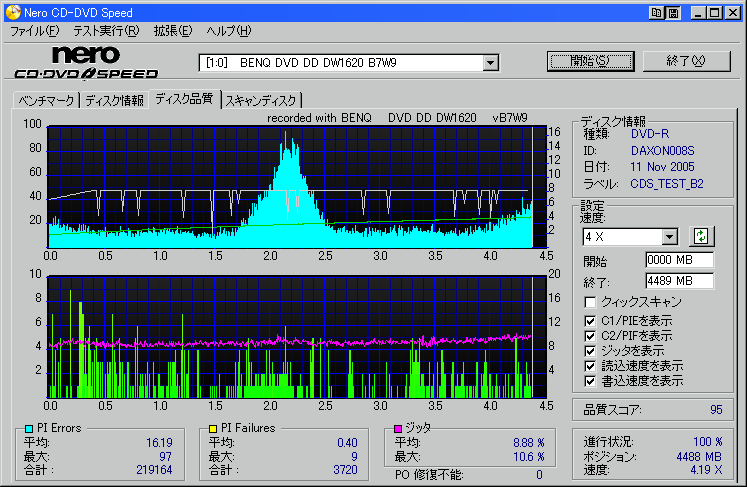
Task: Open the テスト実行 menu
Action: pyautogui.click(x=106, y=31)
